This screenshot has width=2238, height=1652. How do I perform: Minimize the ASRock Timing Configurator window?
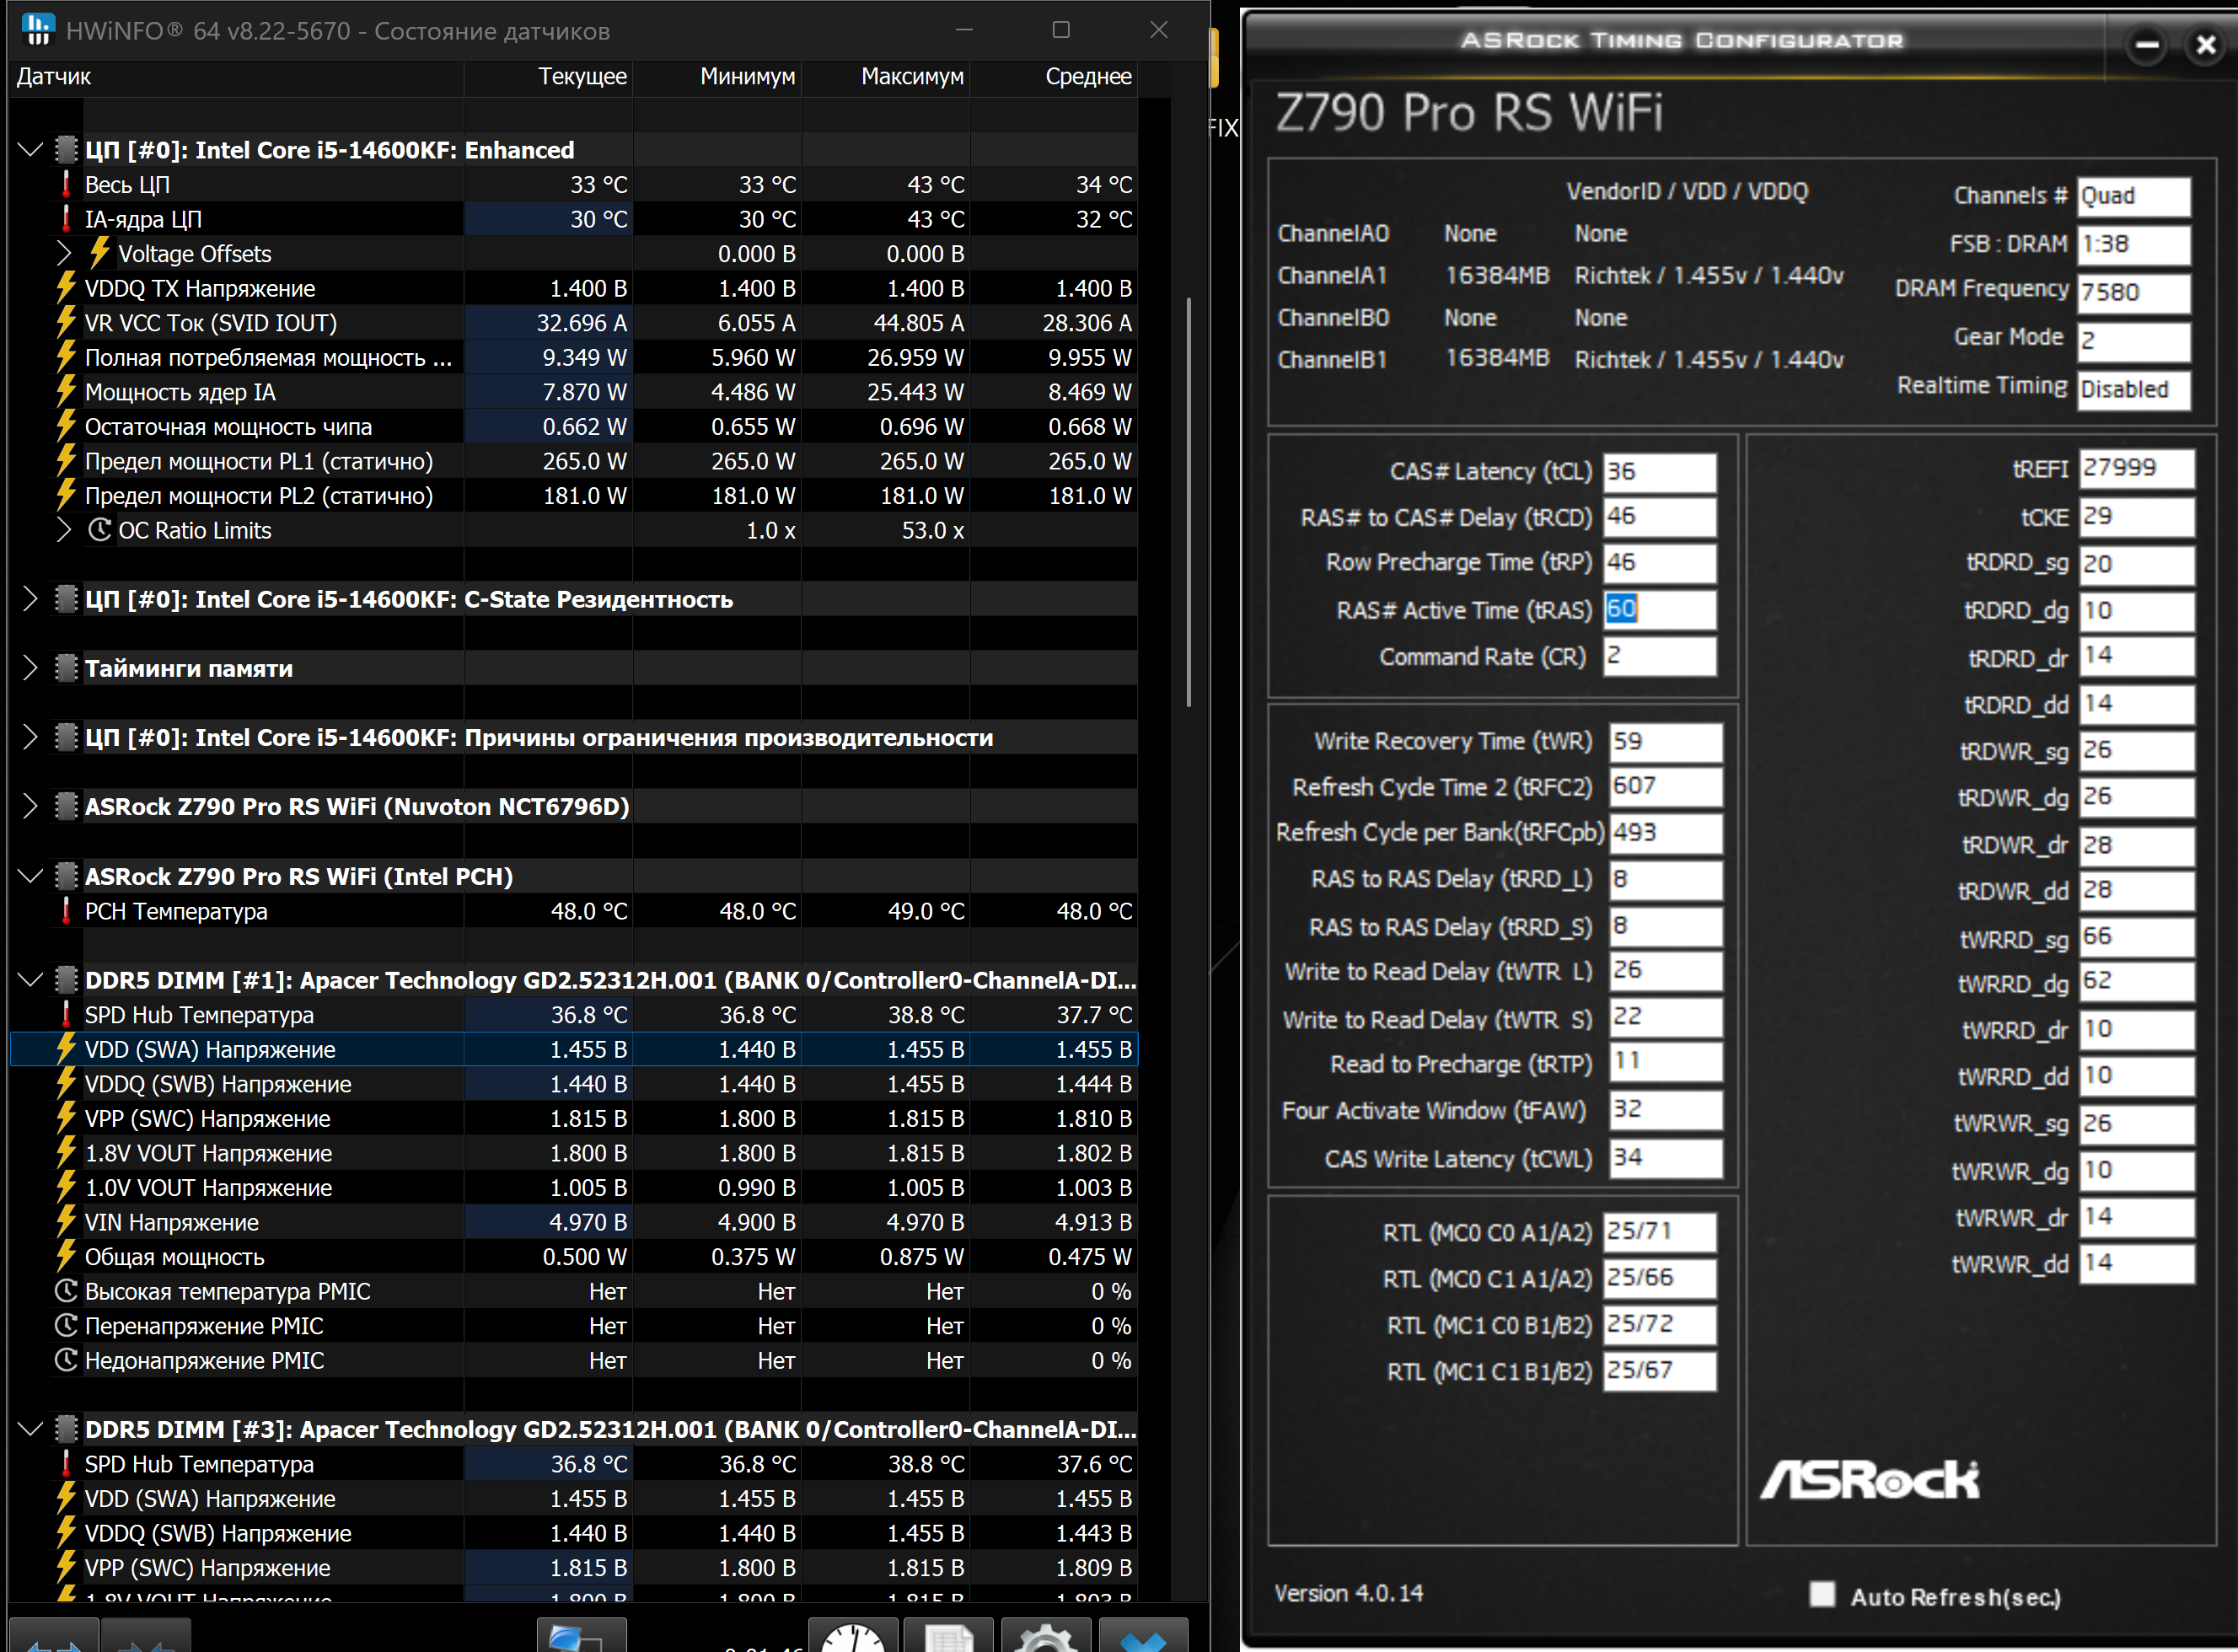click(x=2146, y=44)
